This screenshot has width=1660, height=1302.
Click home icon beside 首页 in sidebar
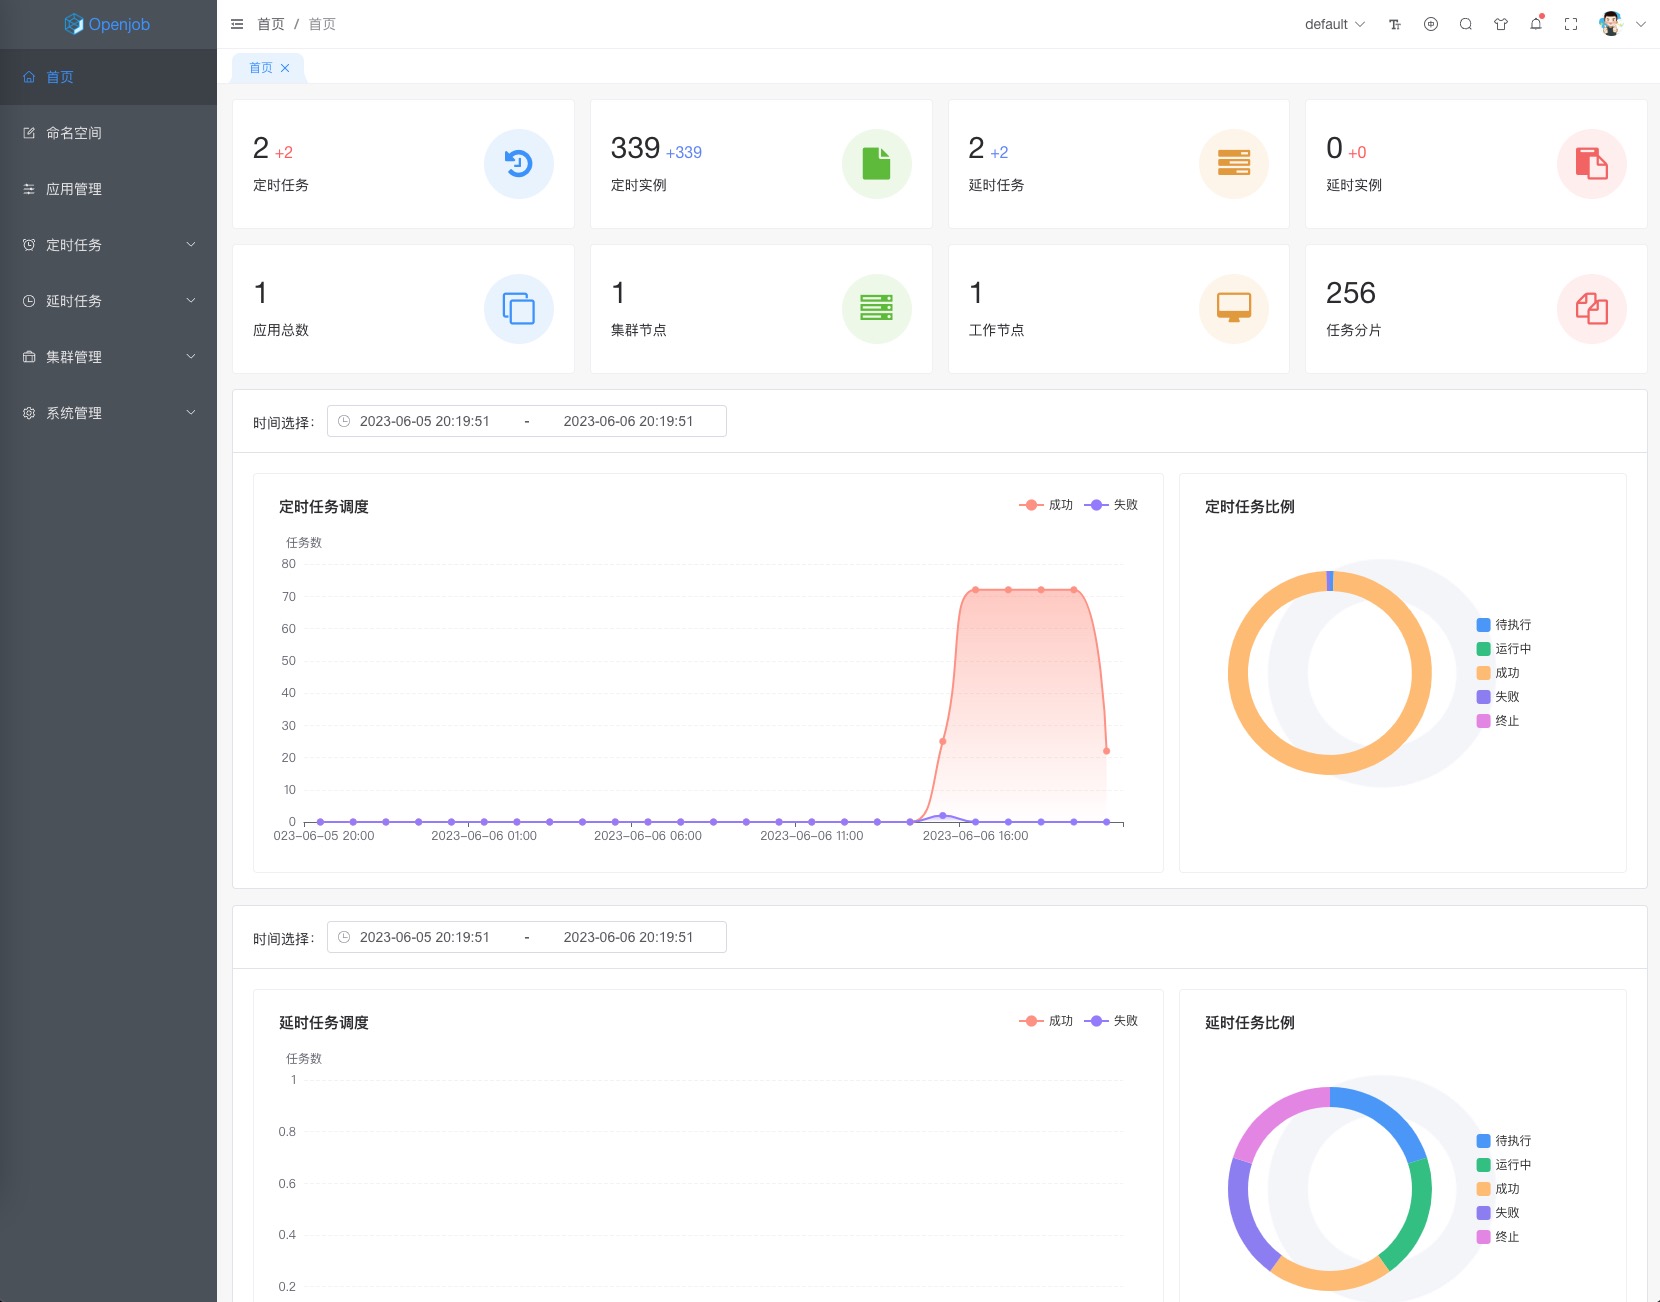click(29, 77)
